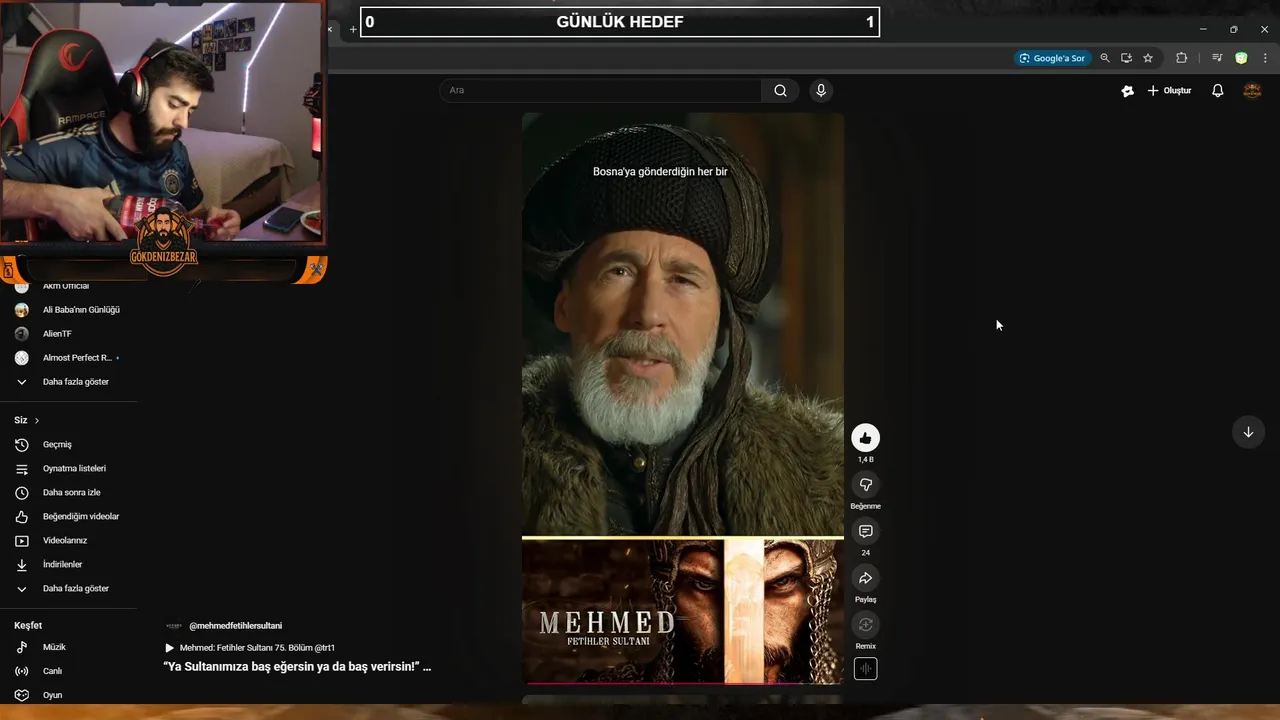
Task: Share the Short using the Paylaş button
Action: [865, 578]
